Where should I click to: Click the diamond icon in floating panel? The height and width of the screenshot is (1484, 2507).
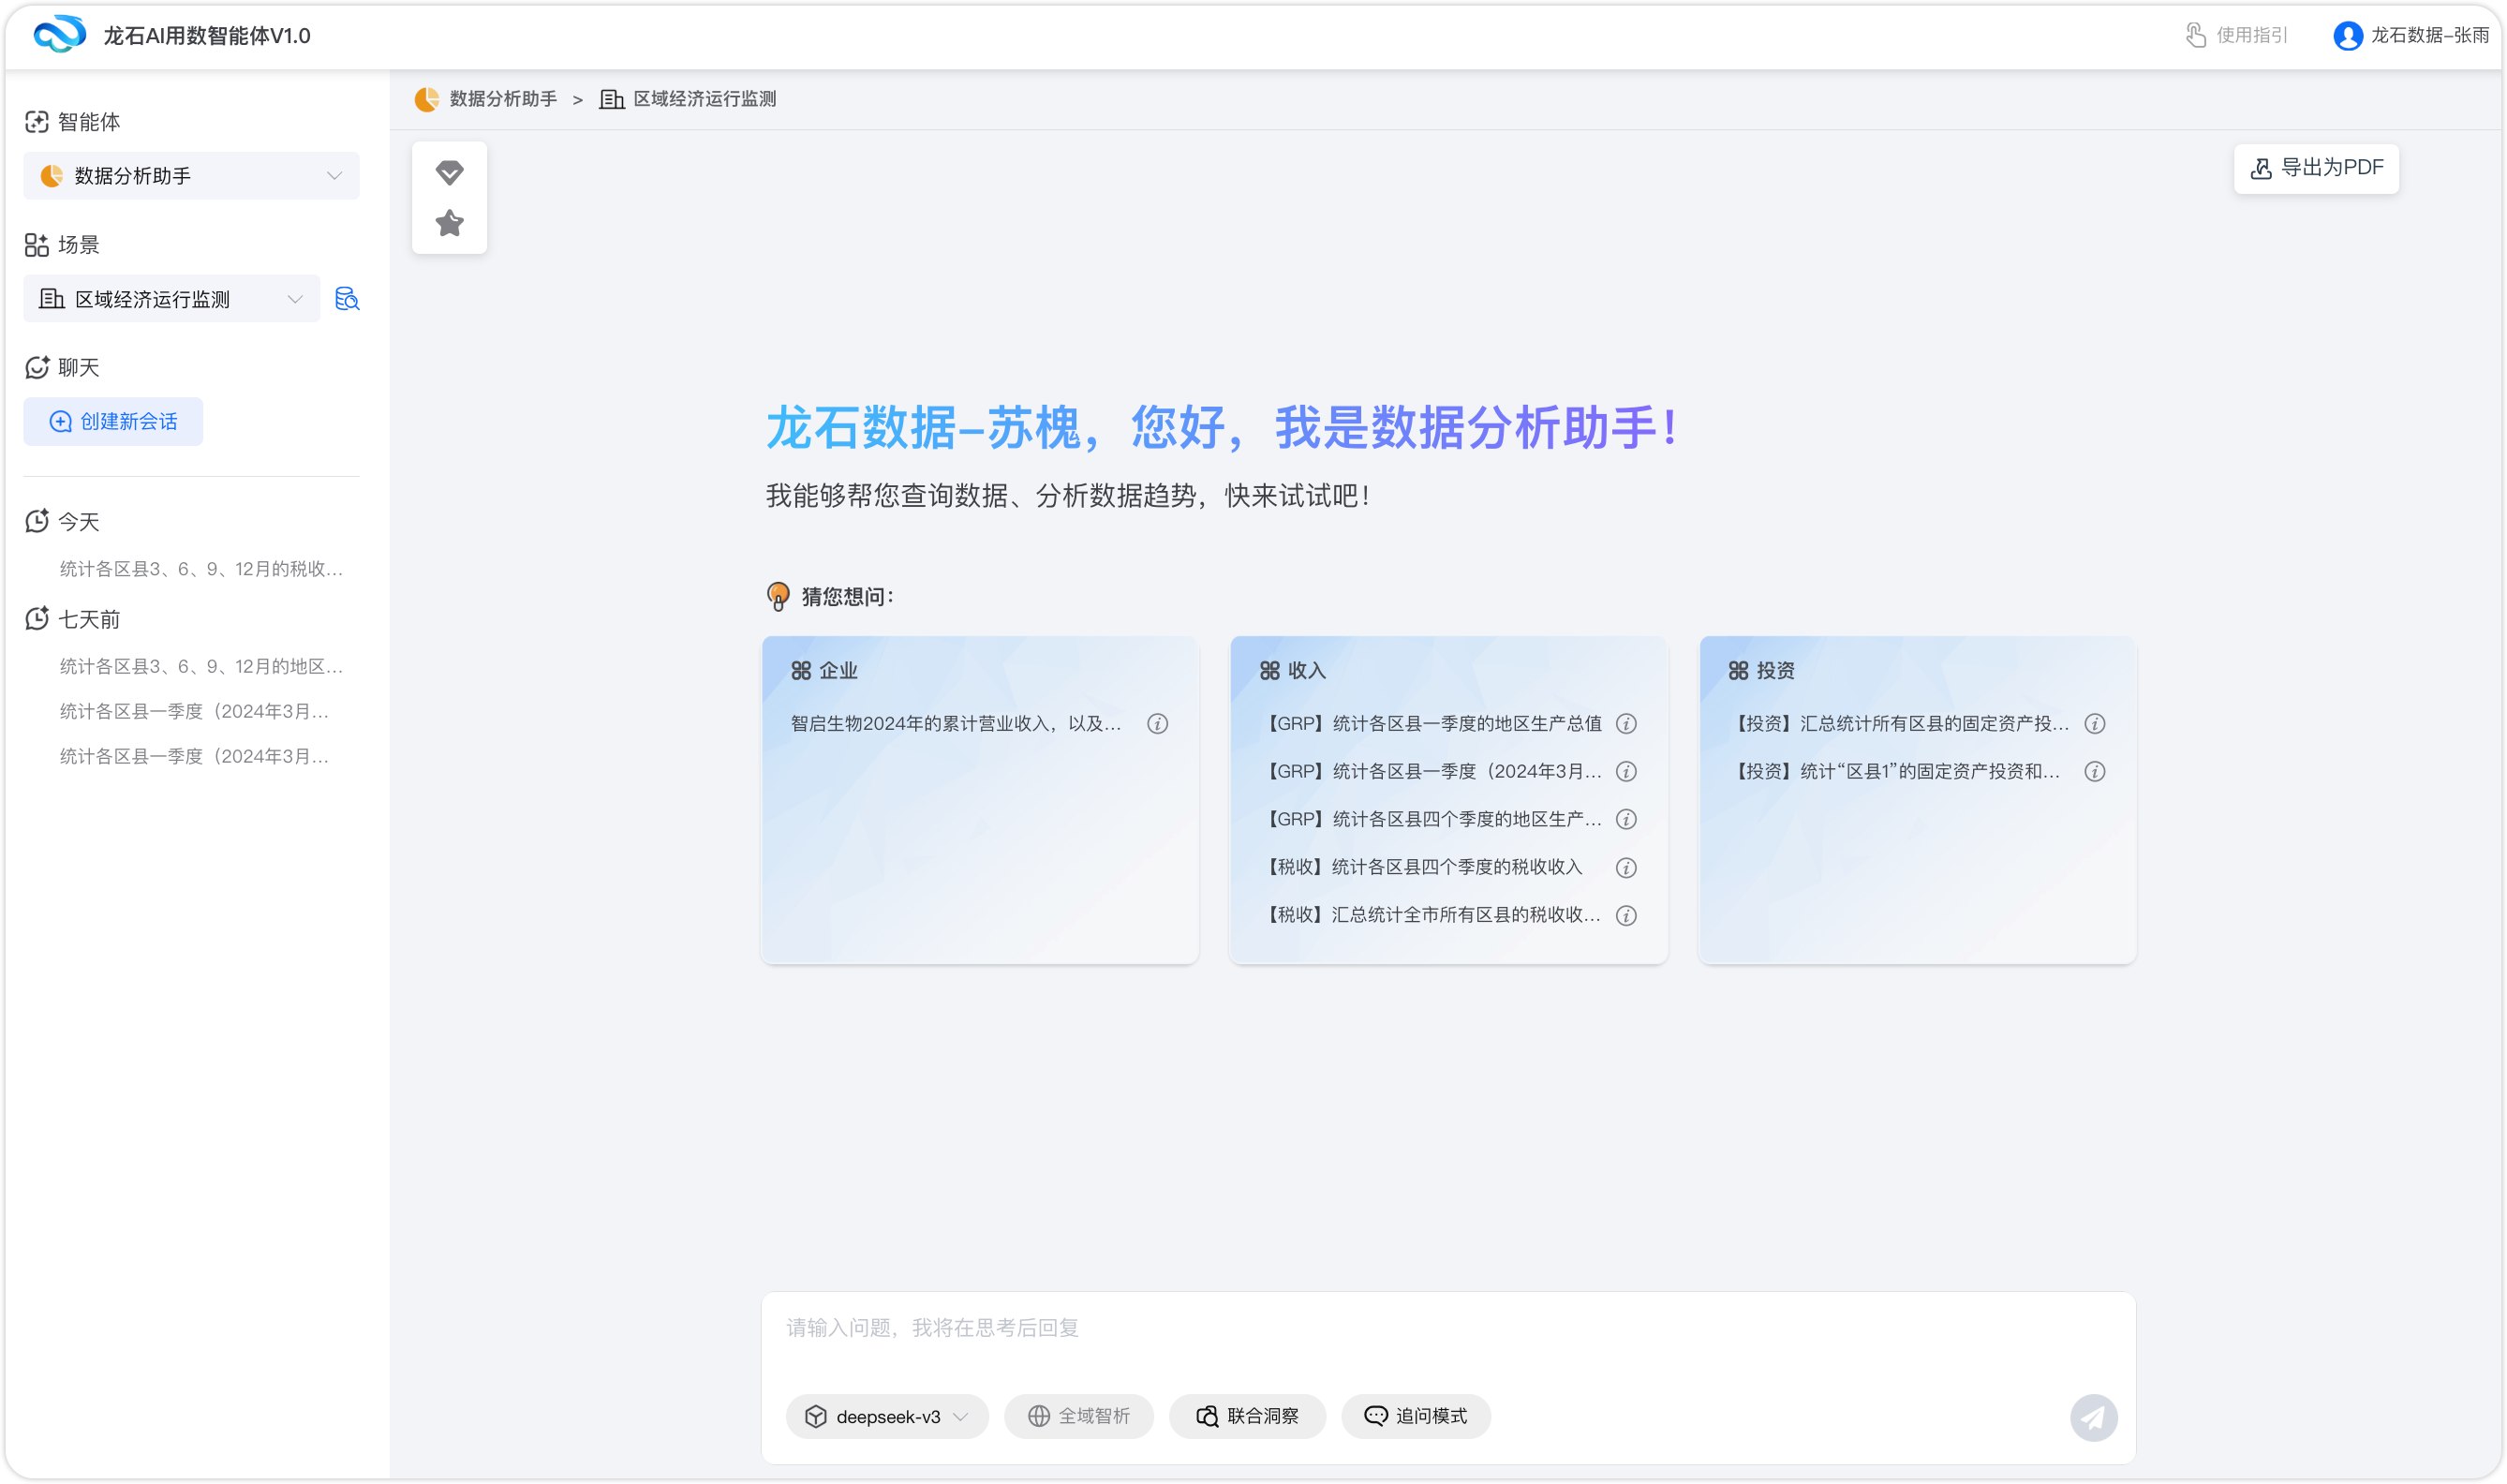[449, 172]
